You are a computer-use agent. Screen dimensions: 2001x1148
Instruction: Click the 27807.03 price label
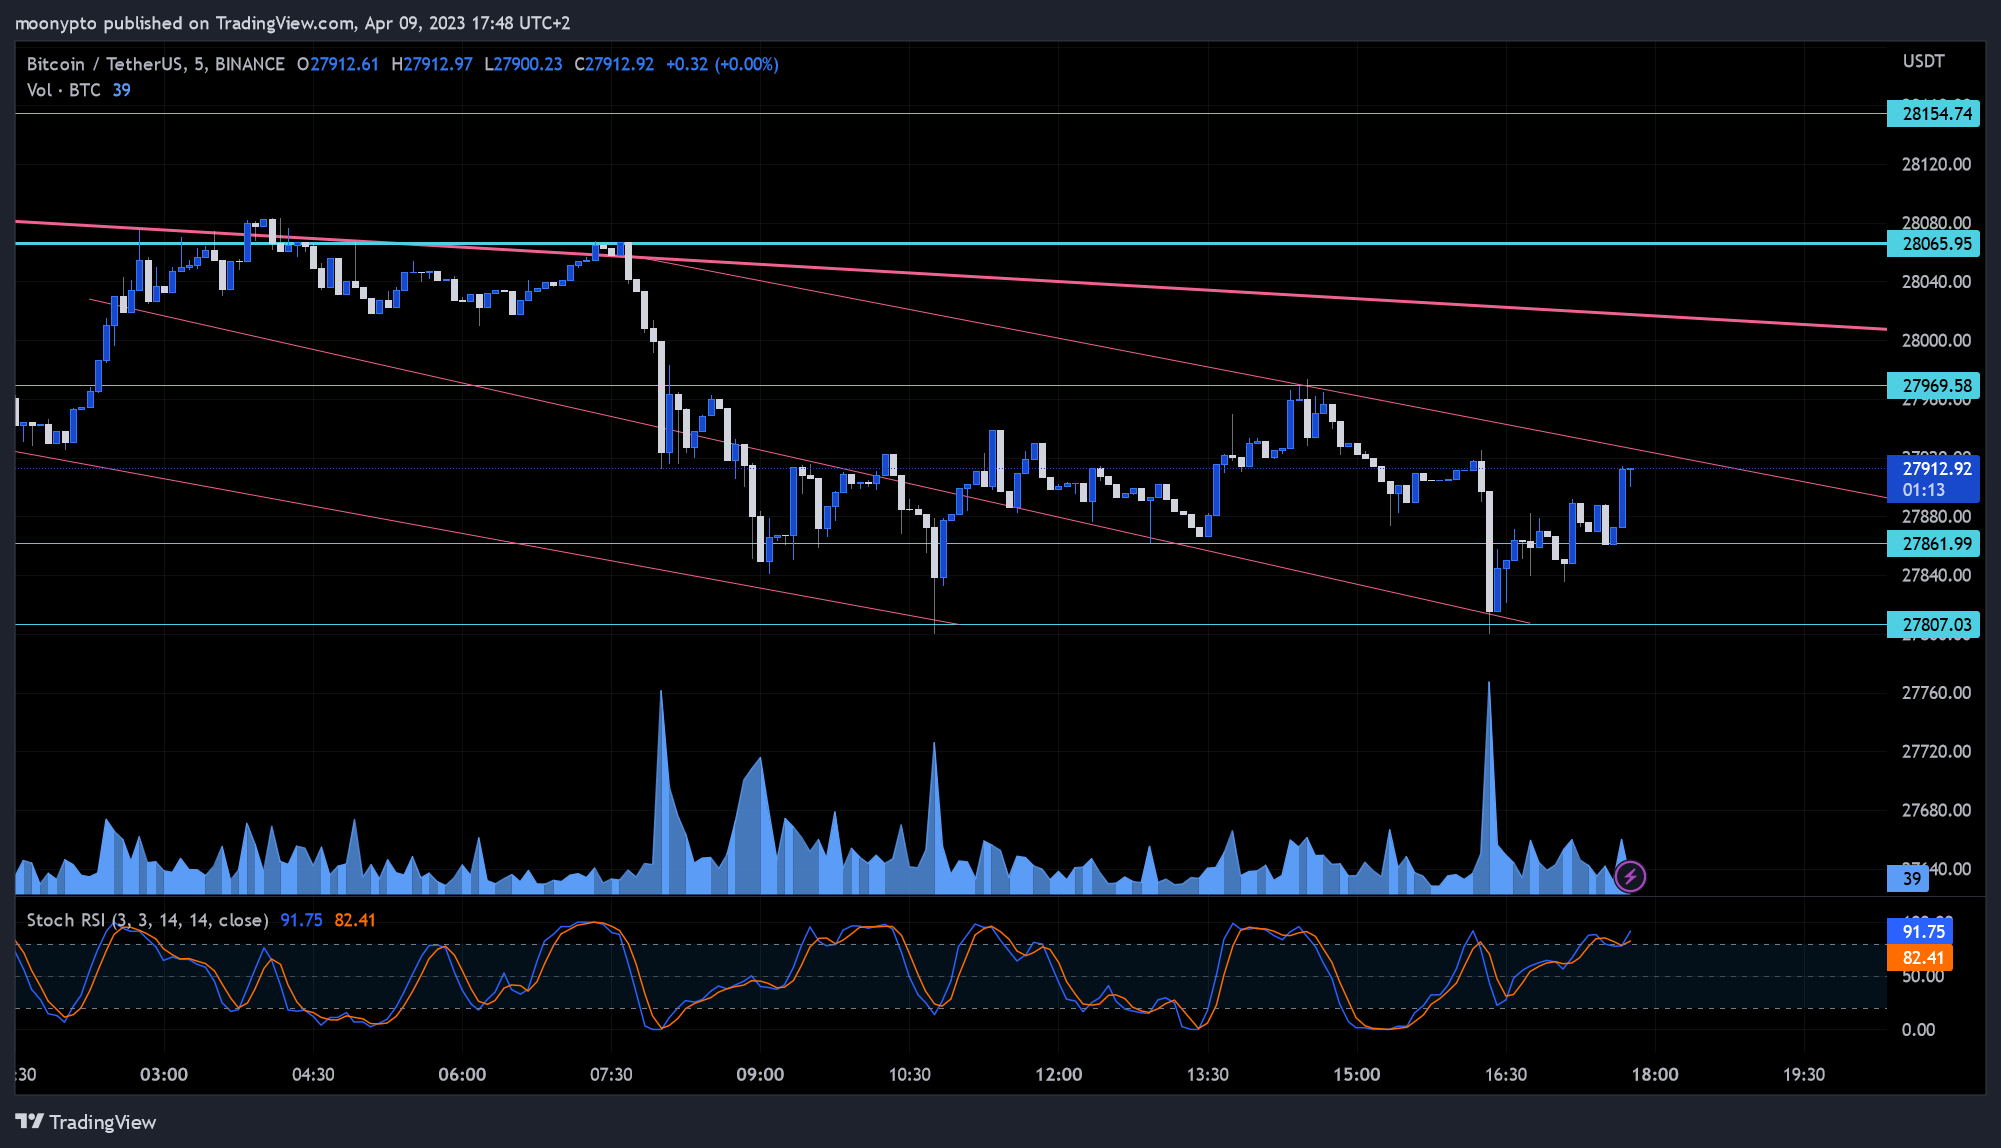click(1933, 625)
